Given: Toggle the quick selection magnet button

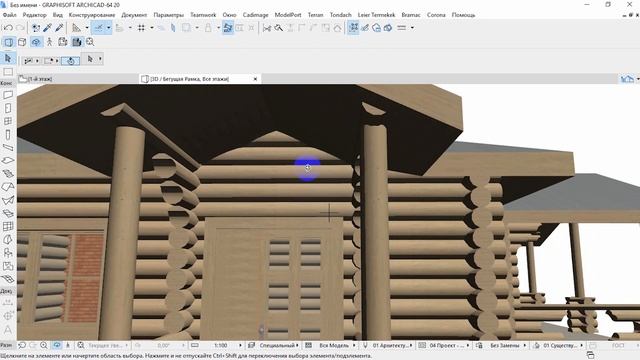Looking at the screenshot, I should (x=70, y=61).
